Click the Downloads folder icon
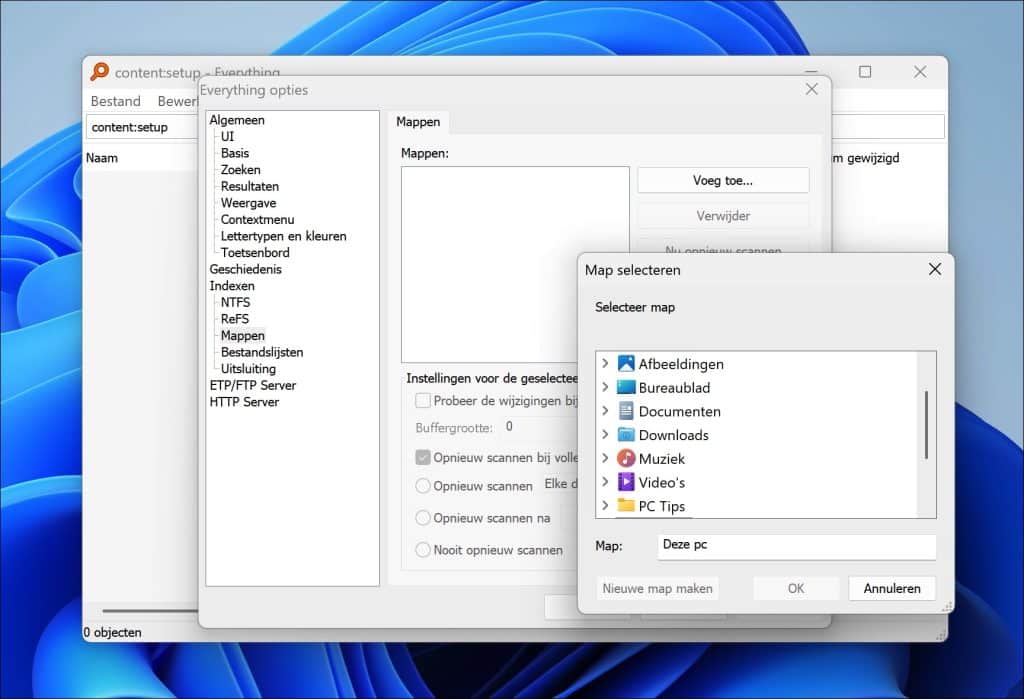Image resolution: width=1024 pixels, height=699 pixels. pyautogui.click(x=626, y=435)
